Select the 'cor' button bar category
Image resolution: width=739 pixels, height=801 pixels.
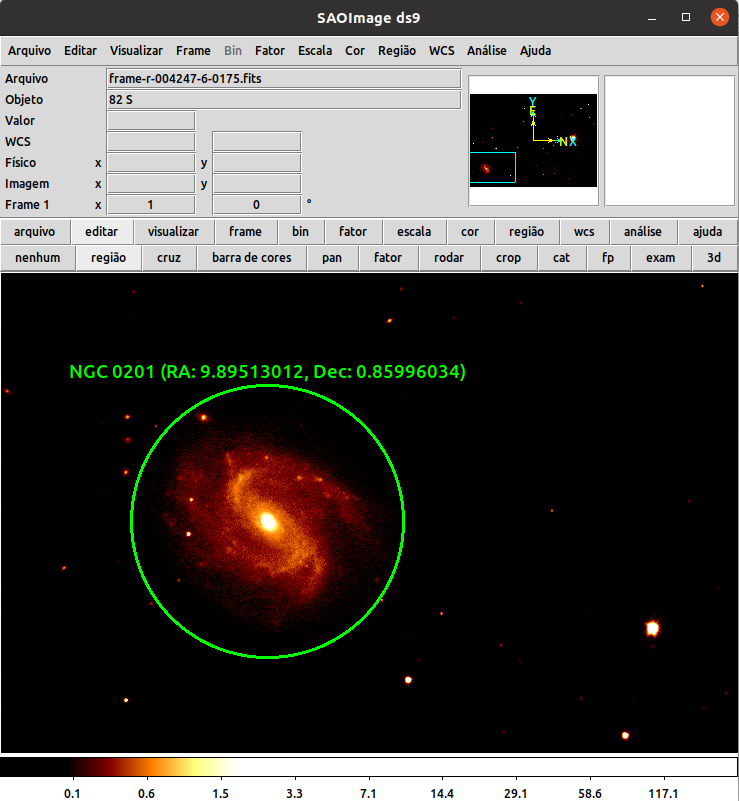(x=469, y=231)
